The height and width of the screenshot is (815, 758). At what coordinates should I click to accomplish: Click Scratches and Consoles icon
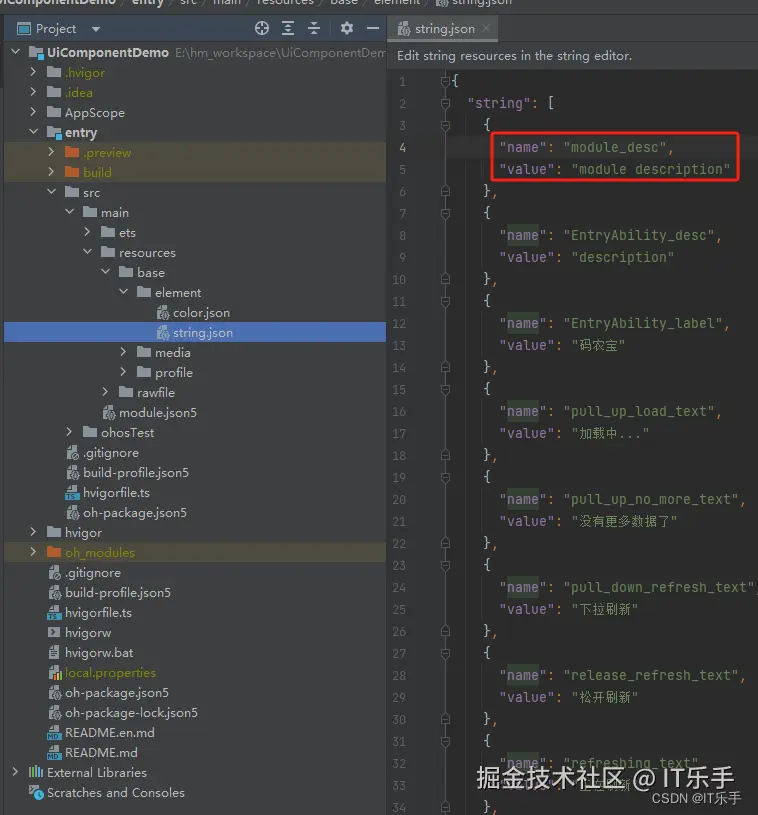pyautogui.click(x=36, y=793)
